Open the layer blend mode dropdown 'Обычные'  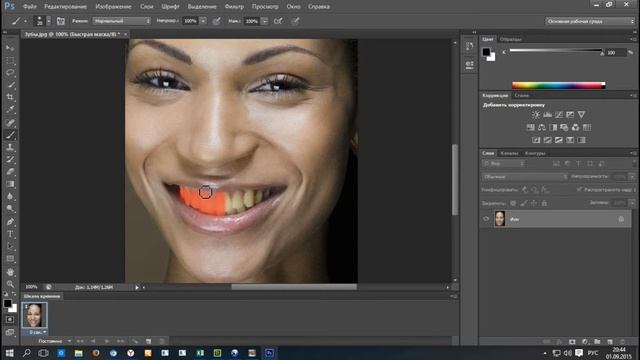(524, 177)
